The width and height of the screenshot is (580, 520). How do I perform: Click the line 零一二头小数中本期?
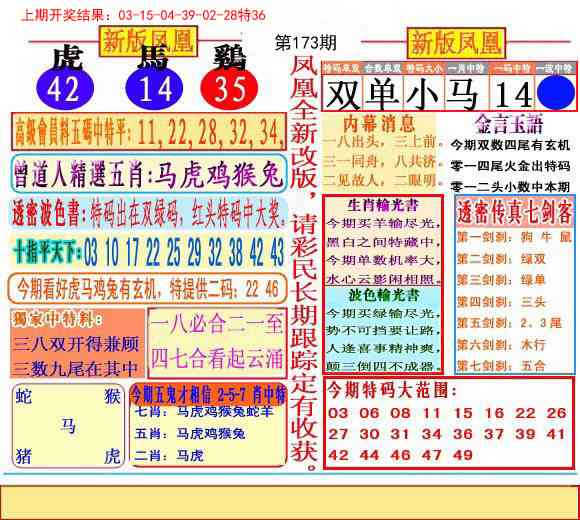tap(510, 187)
